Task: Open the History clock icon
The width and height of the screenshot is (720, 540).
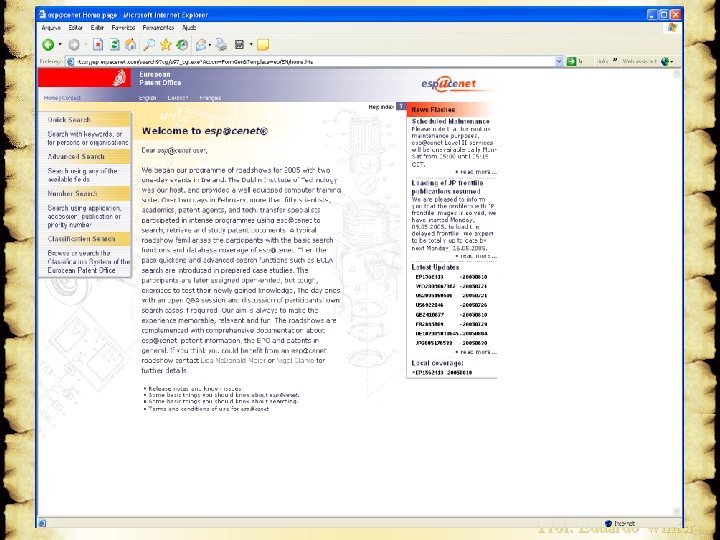Action: point(182,45)
